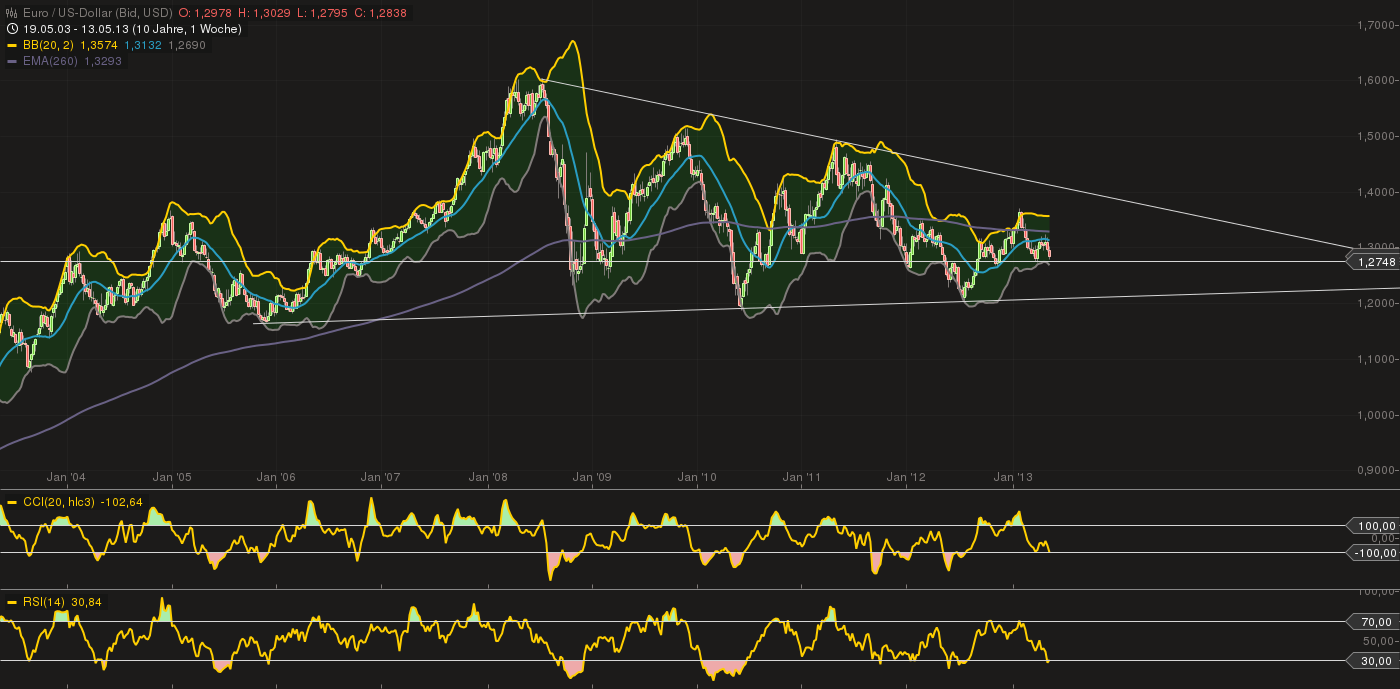Click the Jan '08 time axis label
1400x689 pixels.
pyautogui.click(x=487, y=479)
